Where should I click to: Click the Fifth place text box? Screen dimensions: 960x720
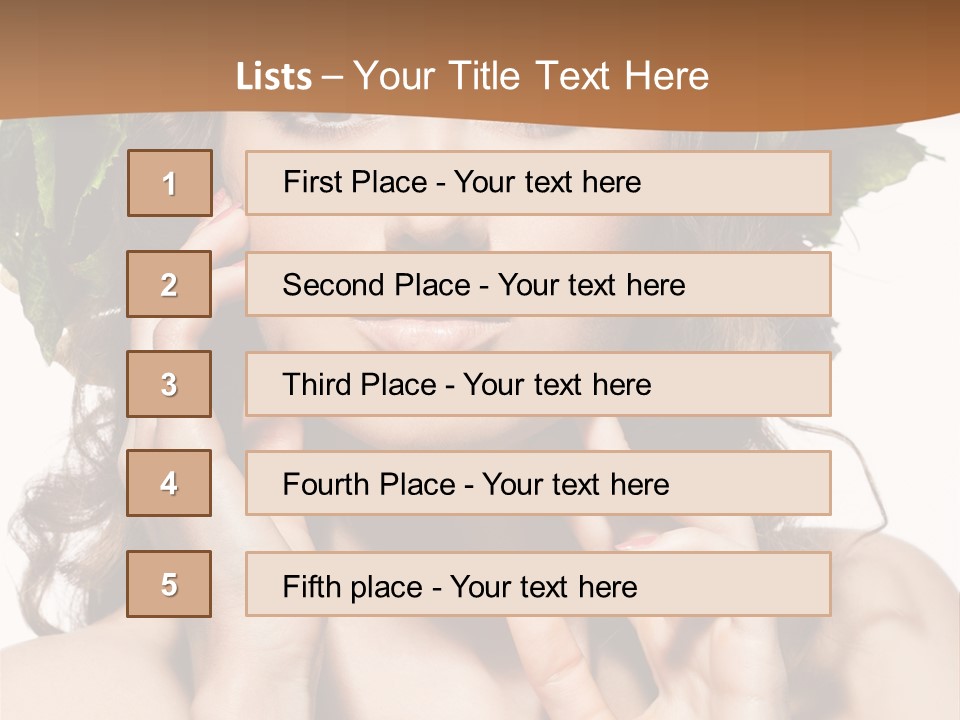pos(538,584)
